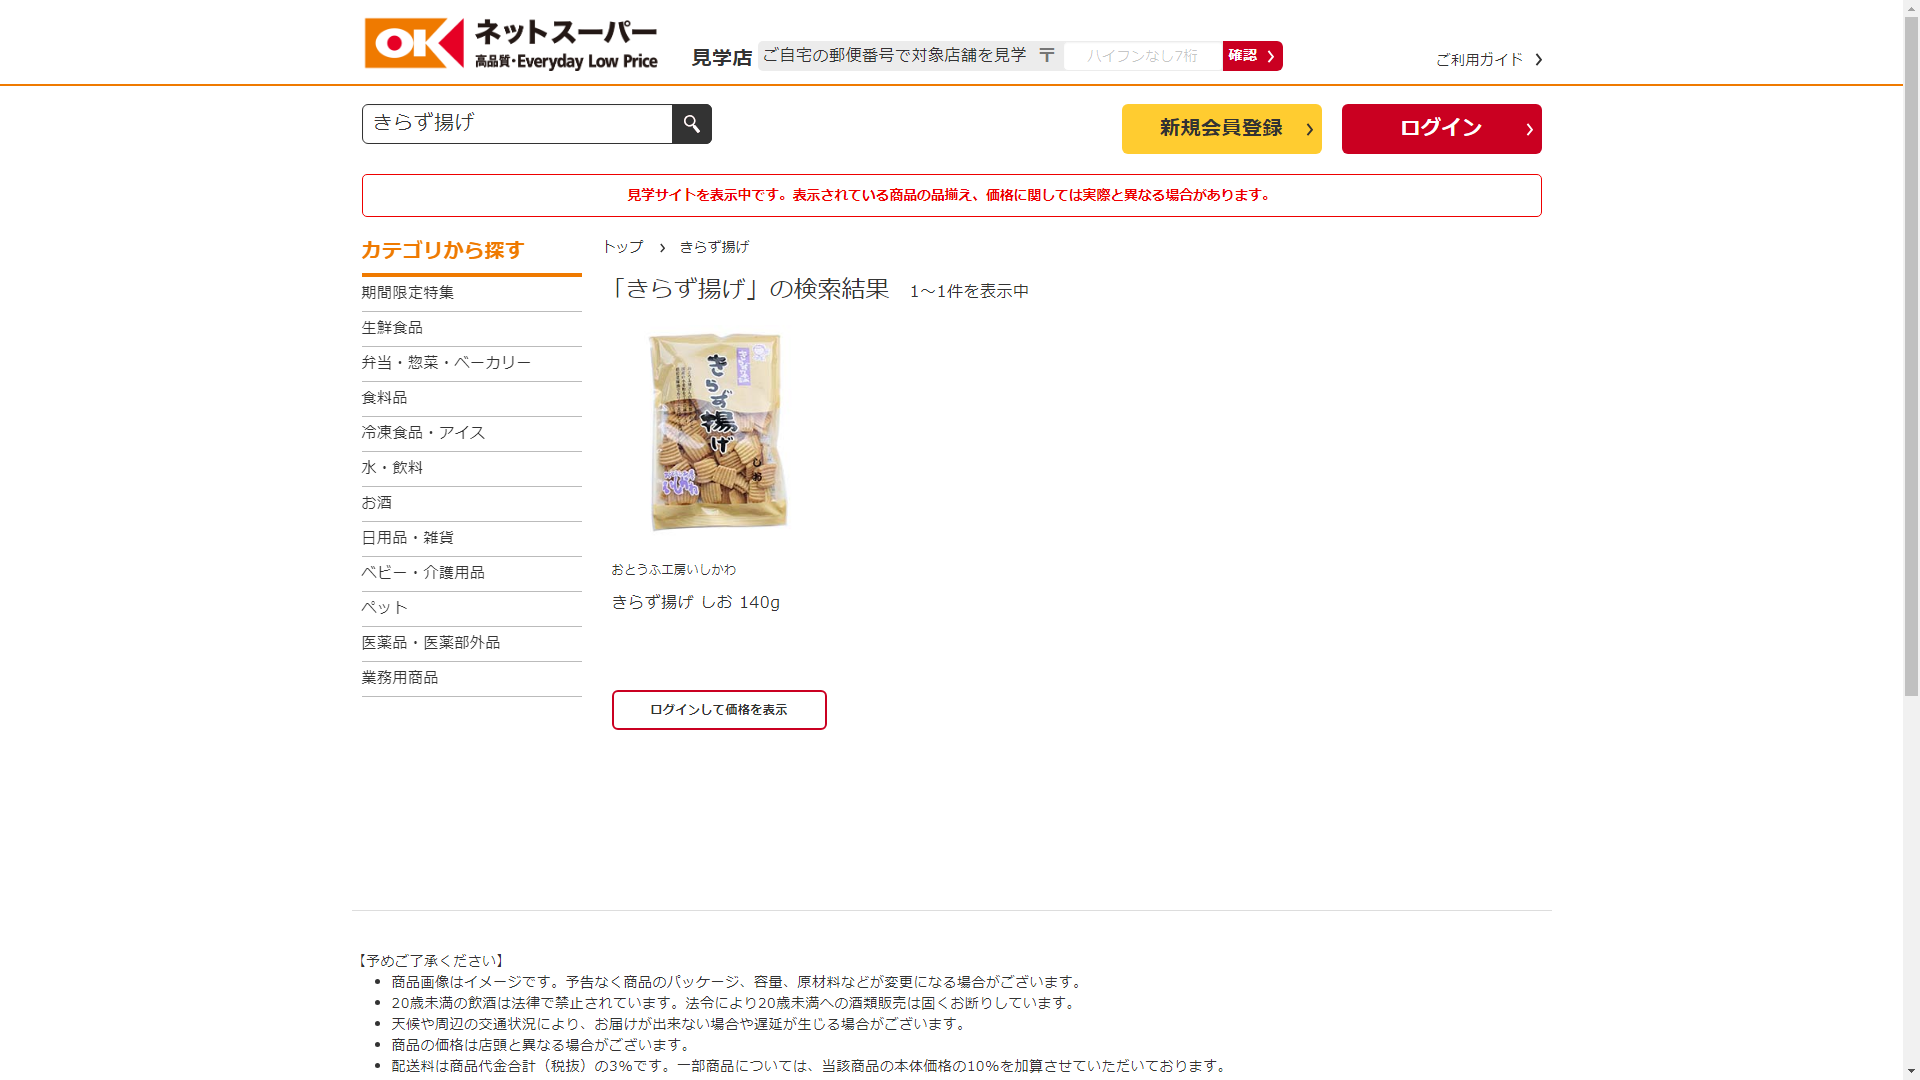Click the search box containing きらず揚げ

[x=517, y=124]
